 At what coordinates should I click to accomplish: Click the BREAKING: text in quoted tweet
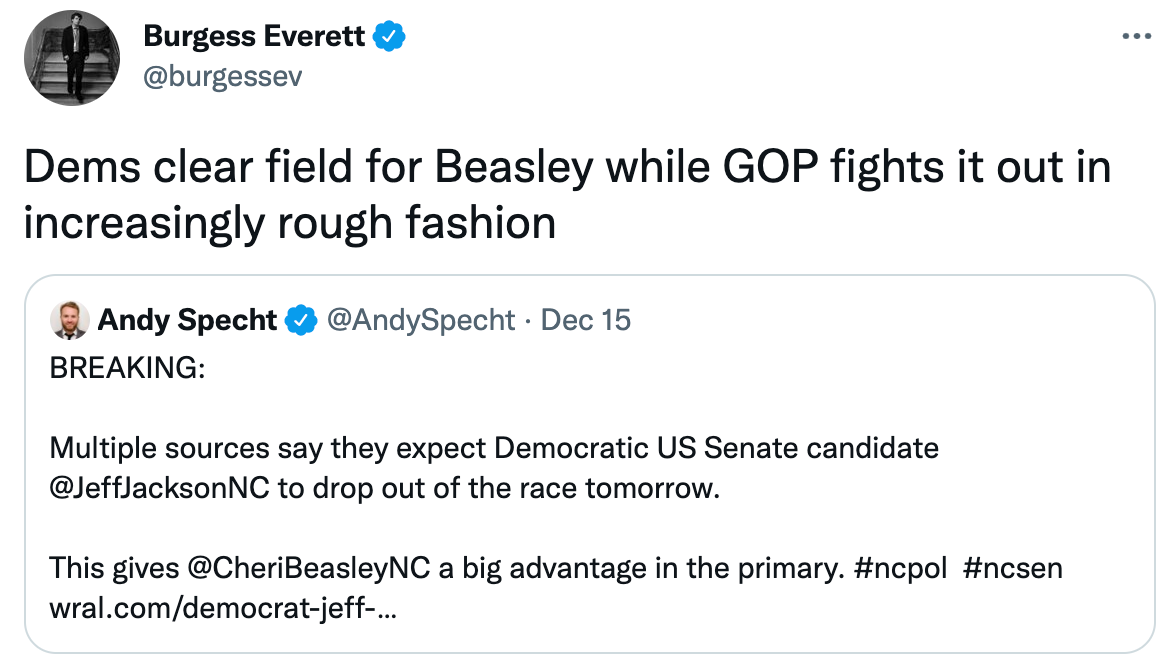tap(127, 368)
